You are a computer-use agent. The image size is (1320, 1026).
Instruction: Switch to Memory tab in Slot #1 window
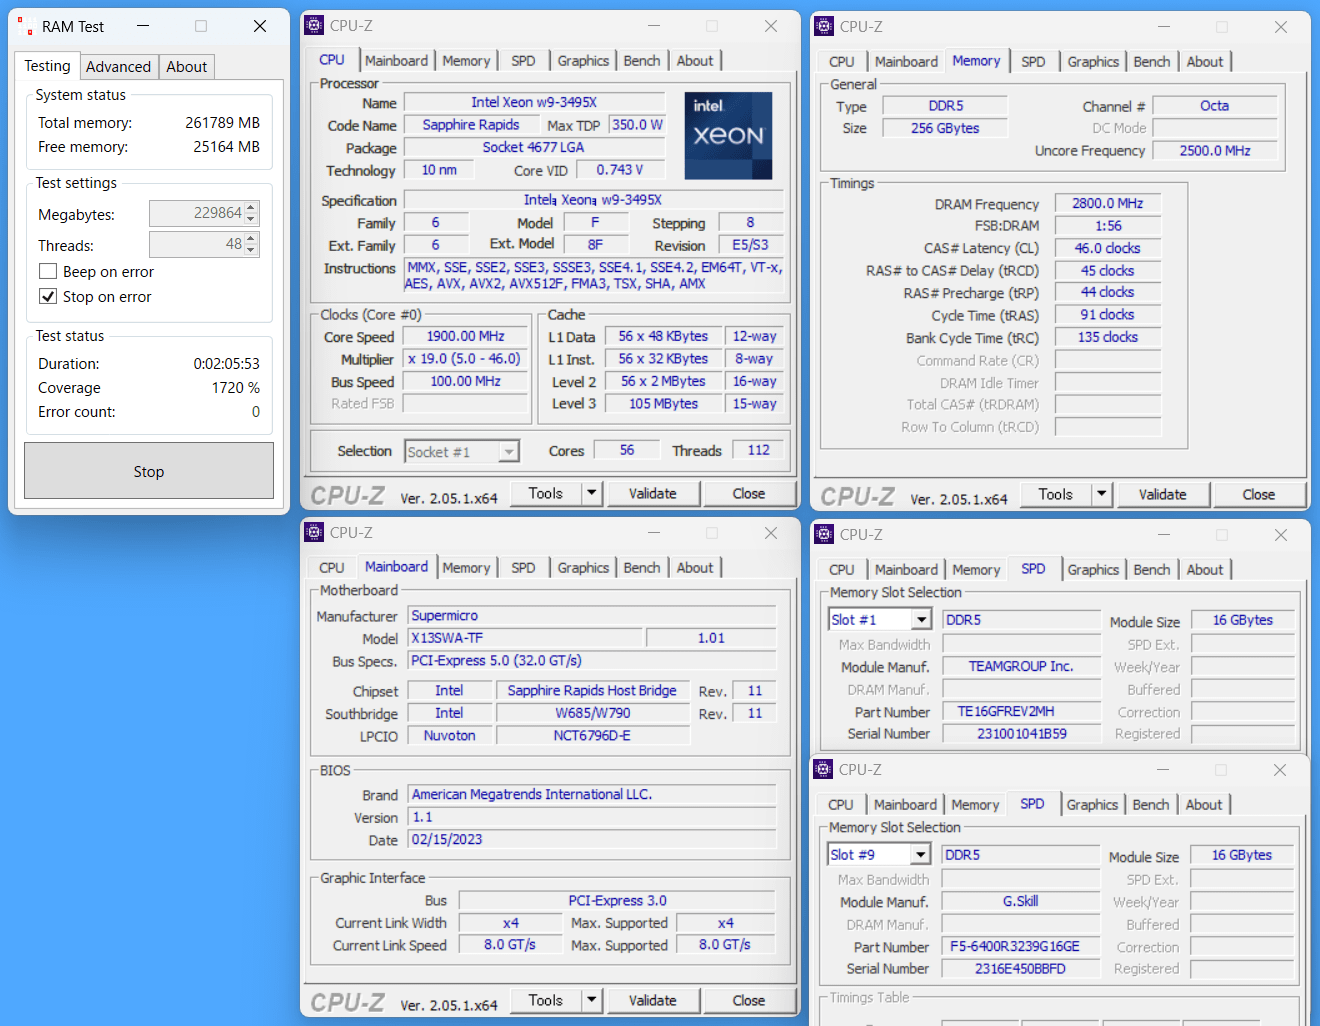click(x=976, y=570)
